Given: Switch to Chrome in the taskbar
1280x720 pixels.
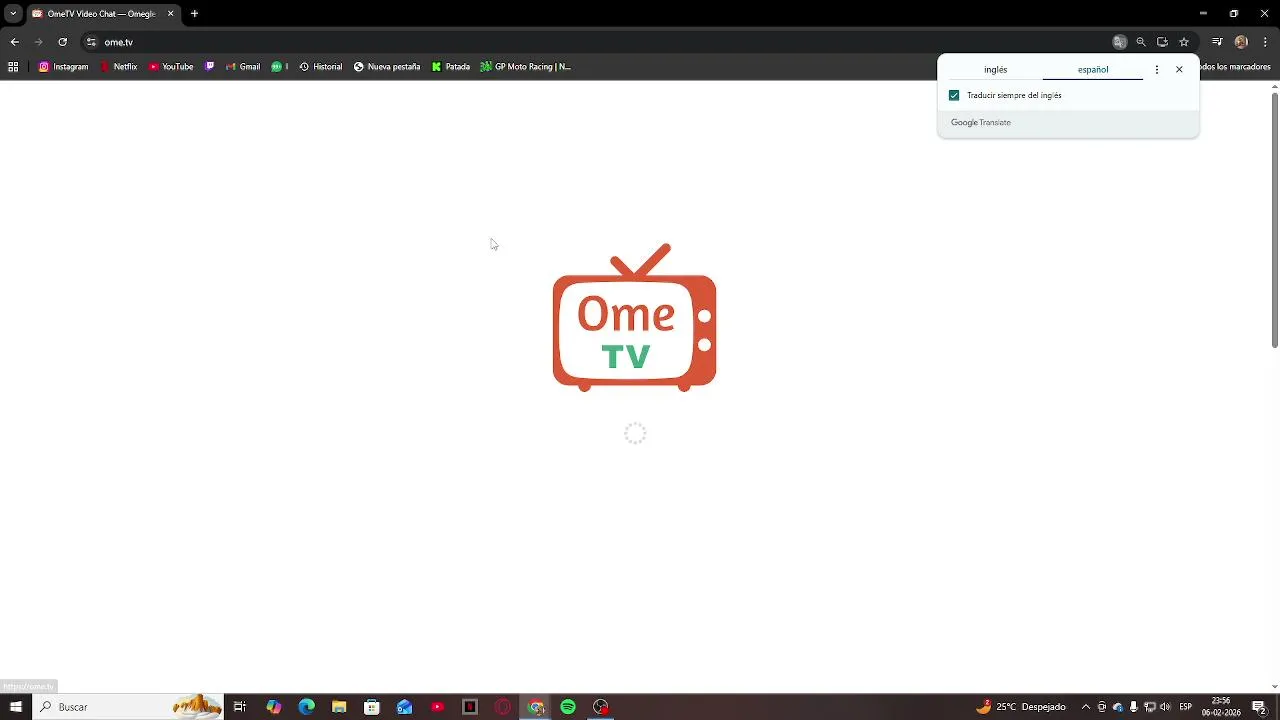Looking at the screenshot, I should pos(536,707).
